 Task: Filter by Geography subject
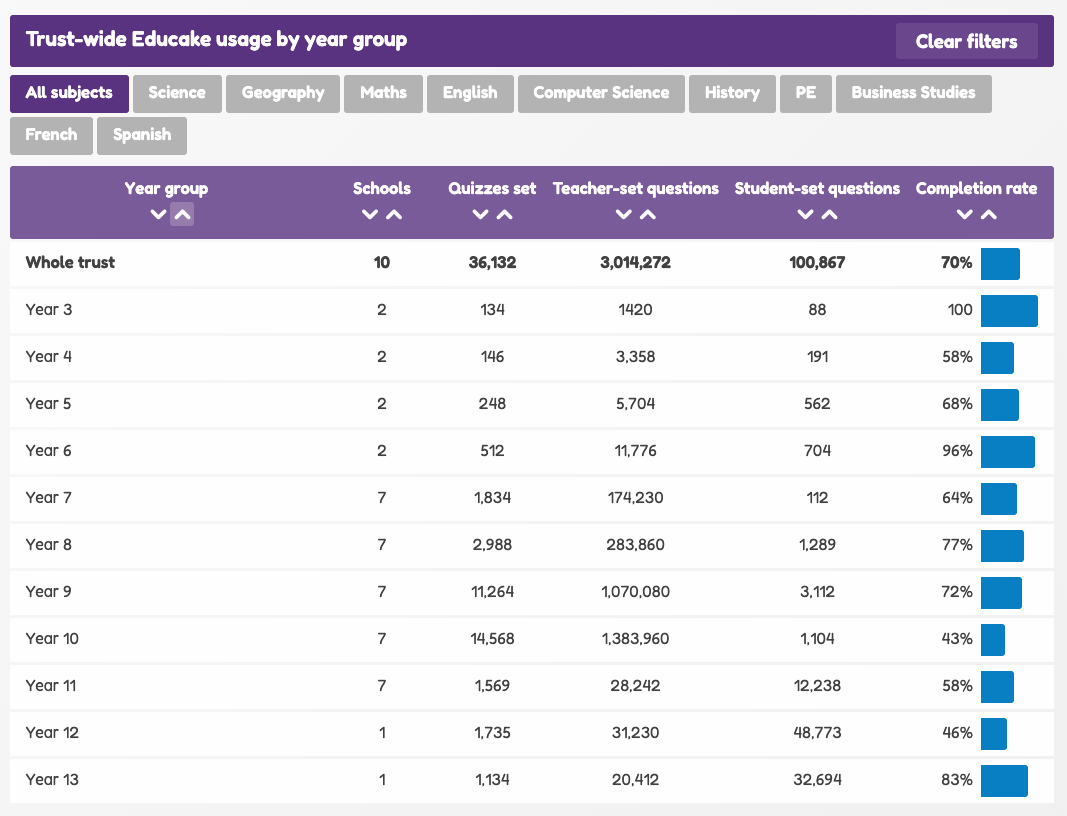[x=283, y=93]
